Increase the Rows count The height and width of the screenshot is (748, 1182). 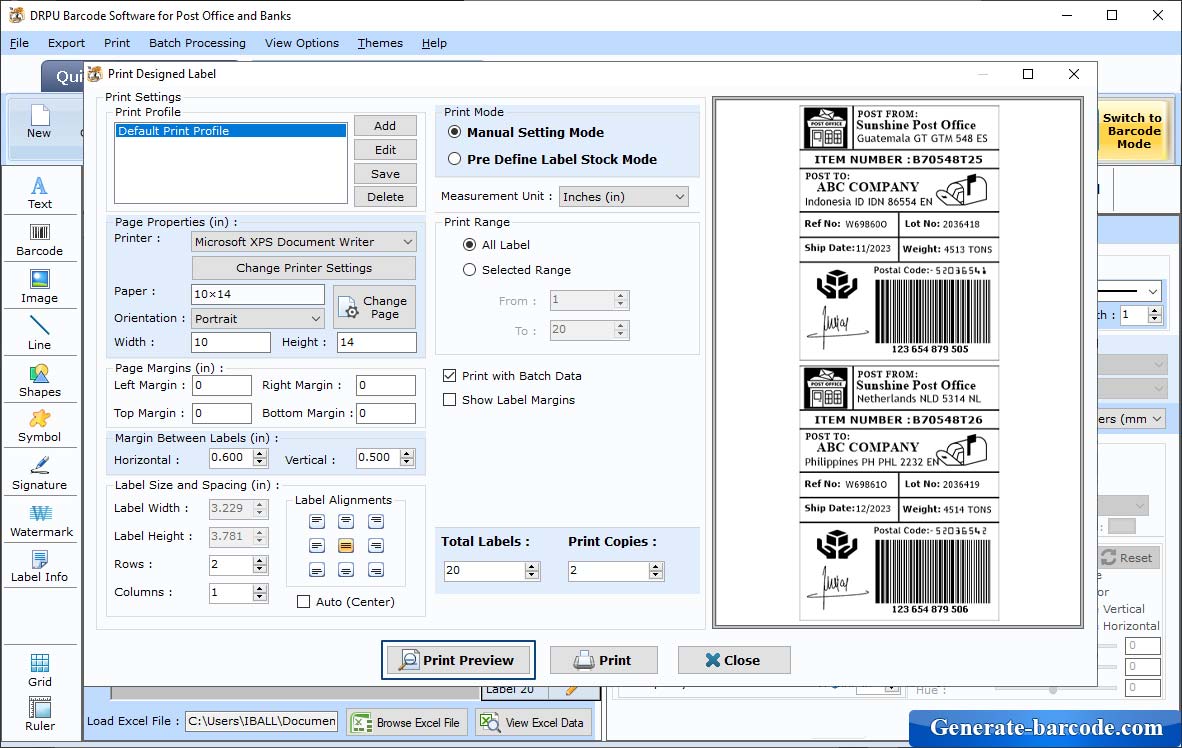[x=259, y=560]
